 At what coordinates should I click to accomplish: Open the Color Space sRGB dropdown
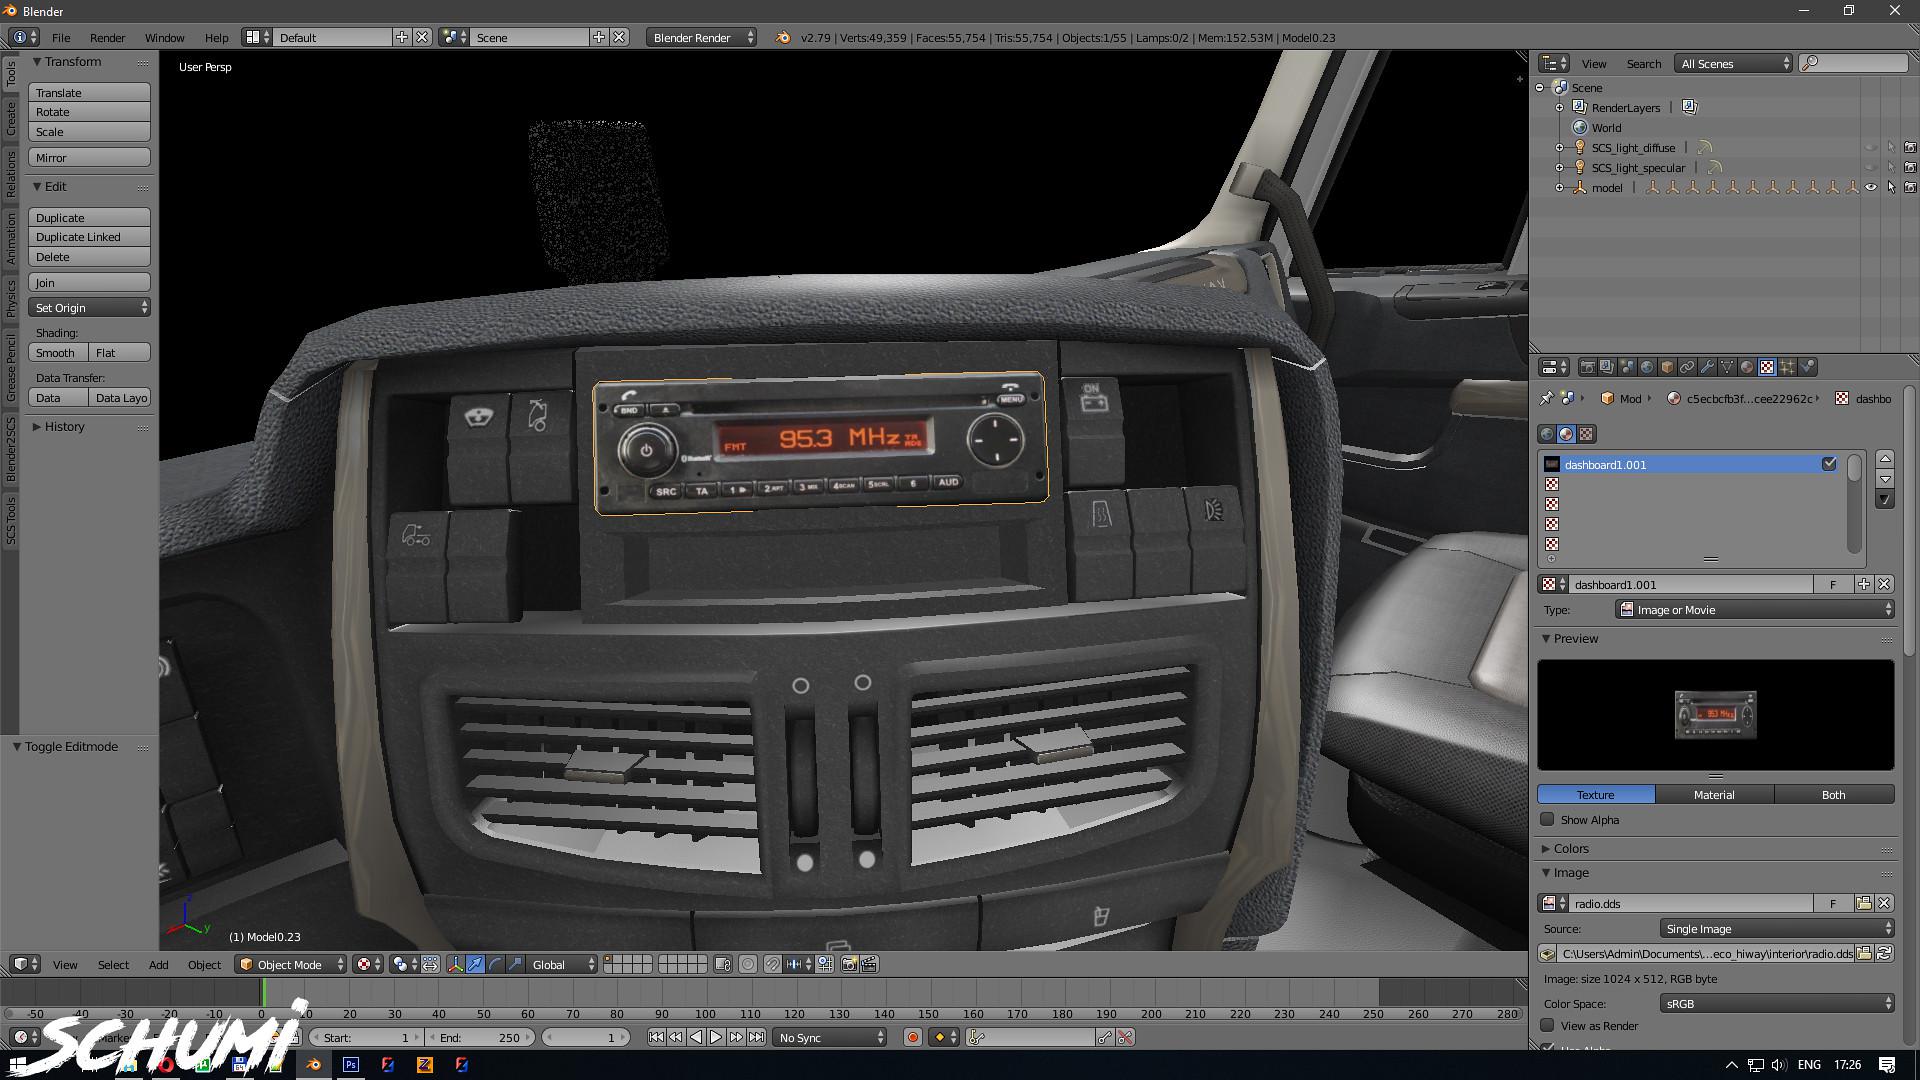click(x=1777, y=1003)
